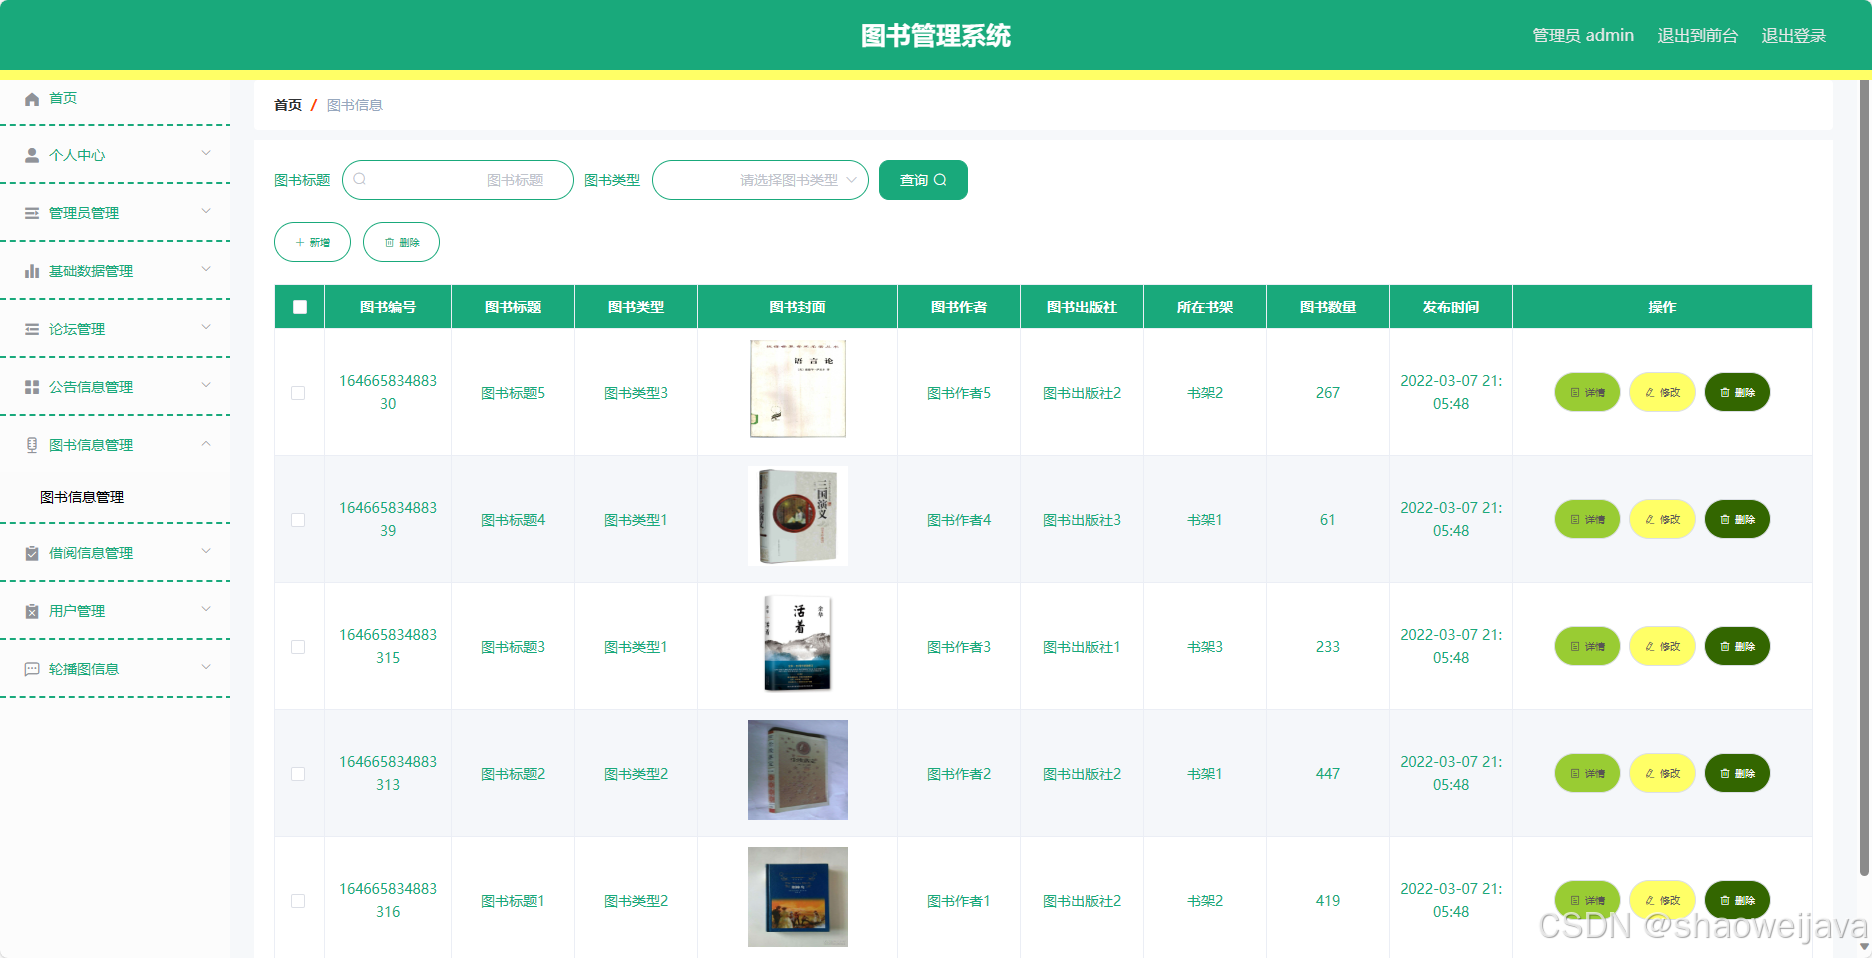Open 详情 for 图书标题2 row
Viewport: 1872px width, 958px height.
[x=1587, y=773]
